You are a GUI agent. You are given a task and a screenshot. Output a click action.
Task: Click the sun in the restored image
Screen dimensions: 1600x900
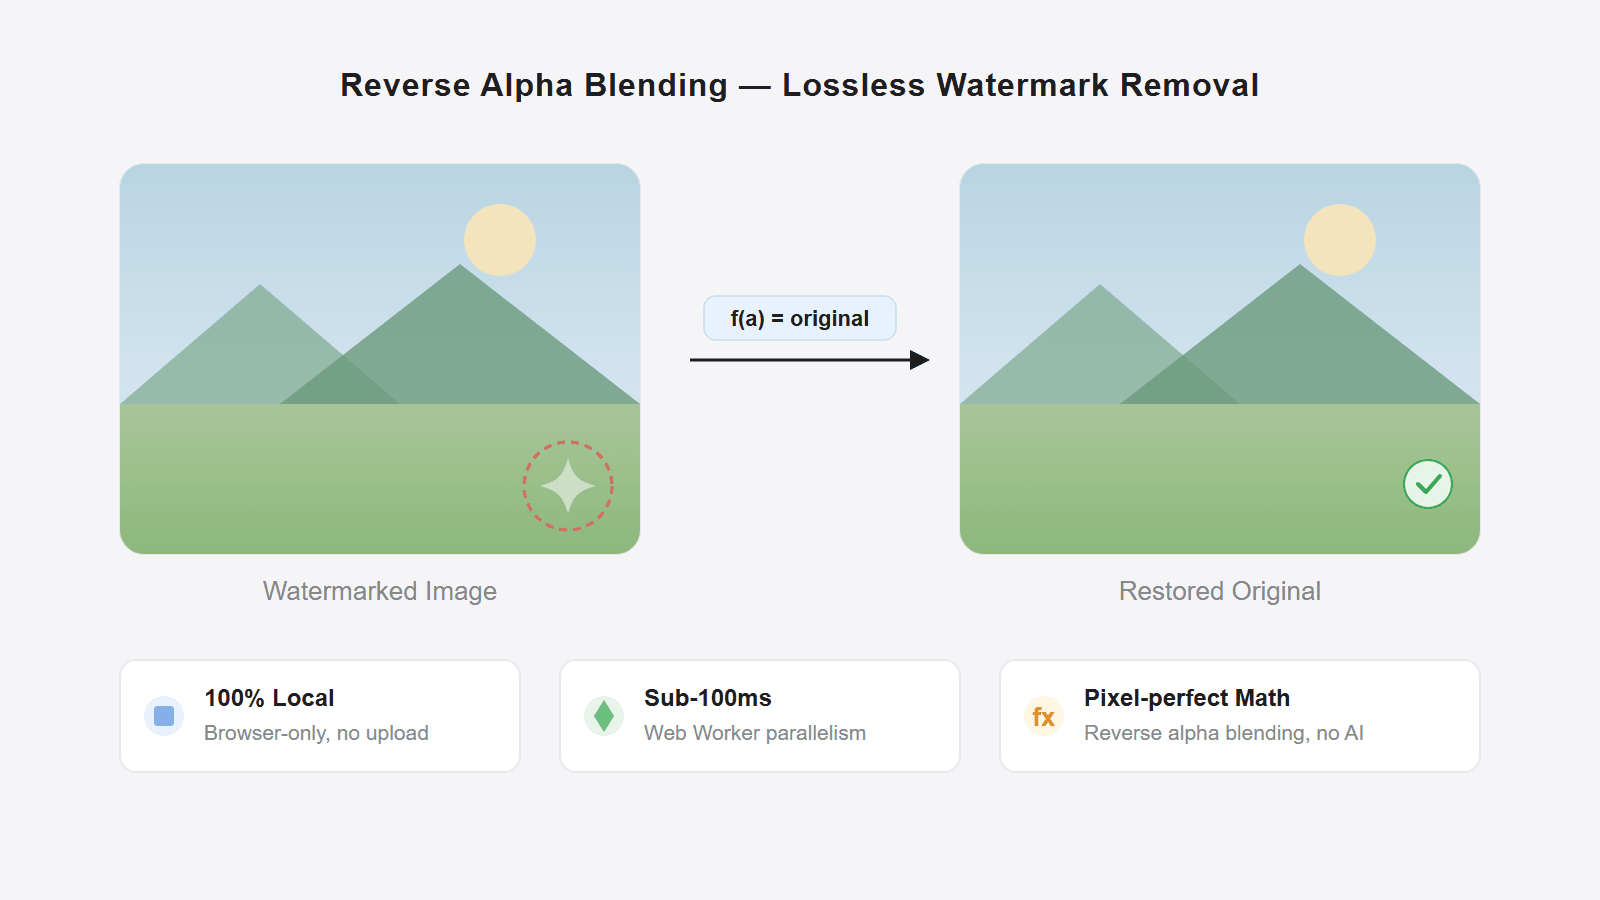point(1340,240)
